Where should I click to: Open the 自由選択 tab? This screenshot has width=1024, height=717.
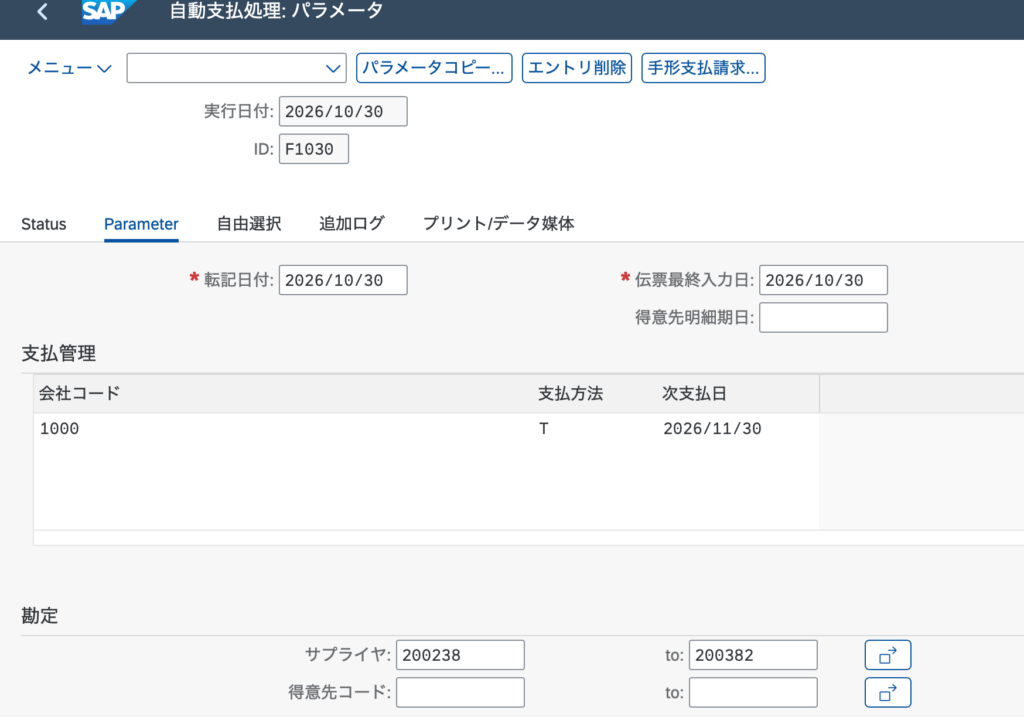[x=249, y=224]
